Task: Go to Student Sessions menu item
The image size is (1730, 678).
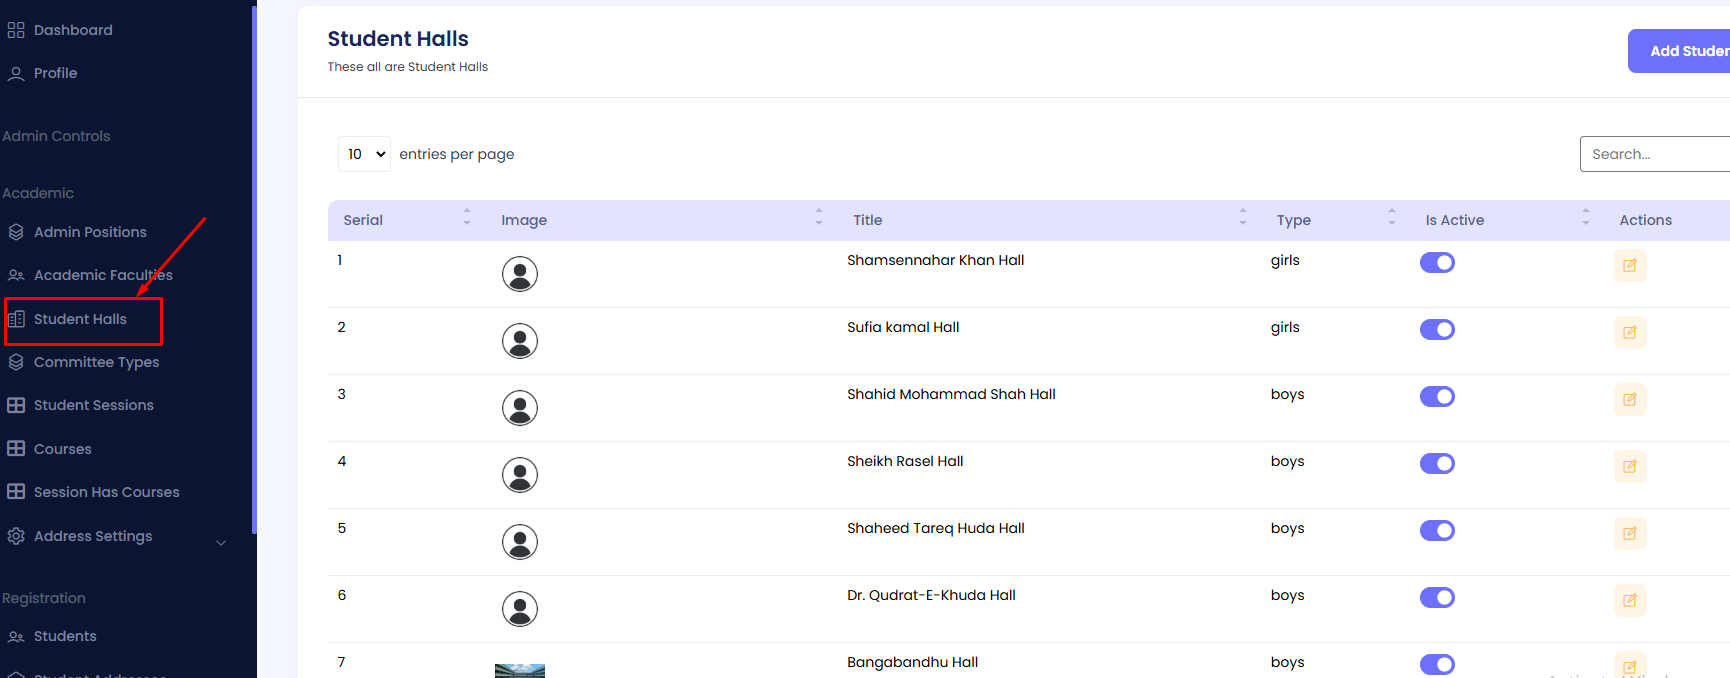Action: (x=93, y=405)
